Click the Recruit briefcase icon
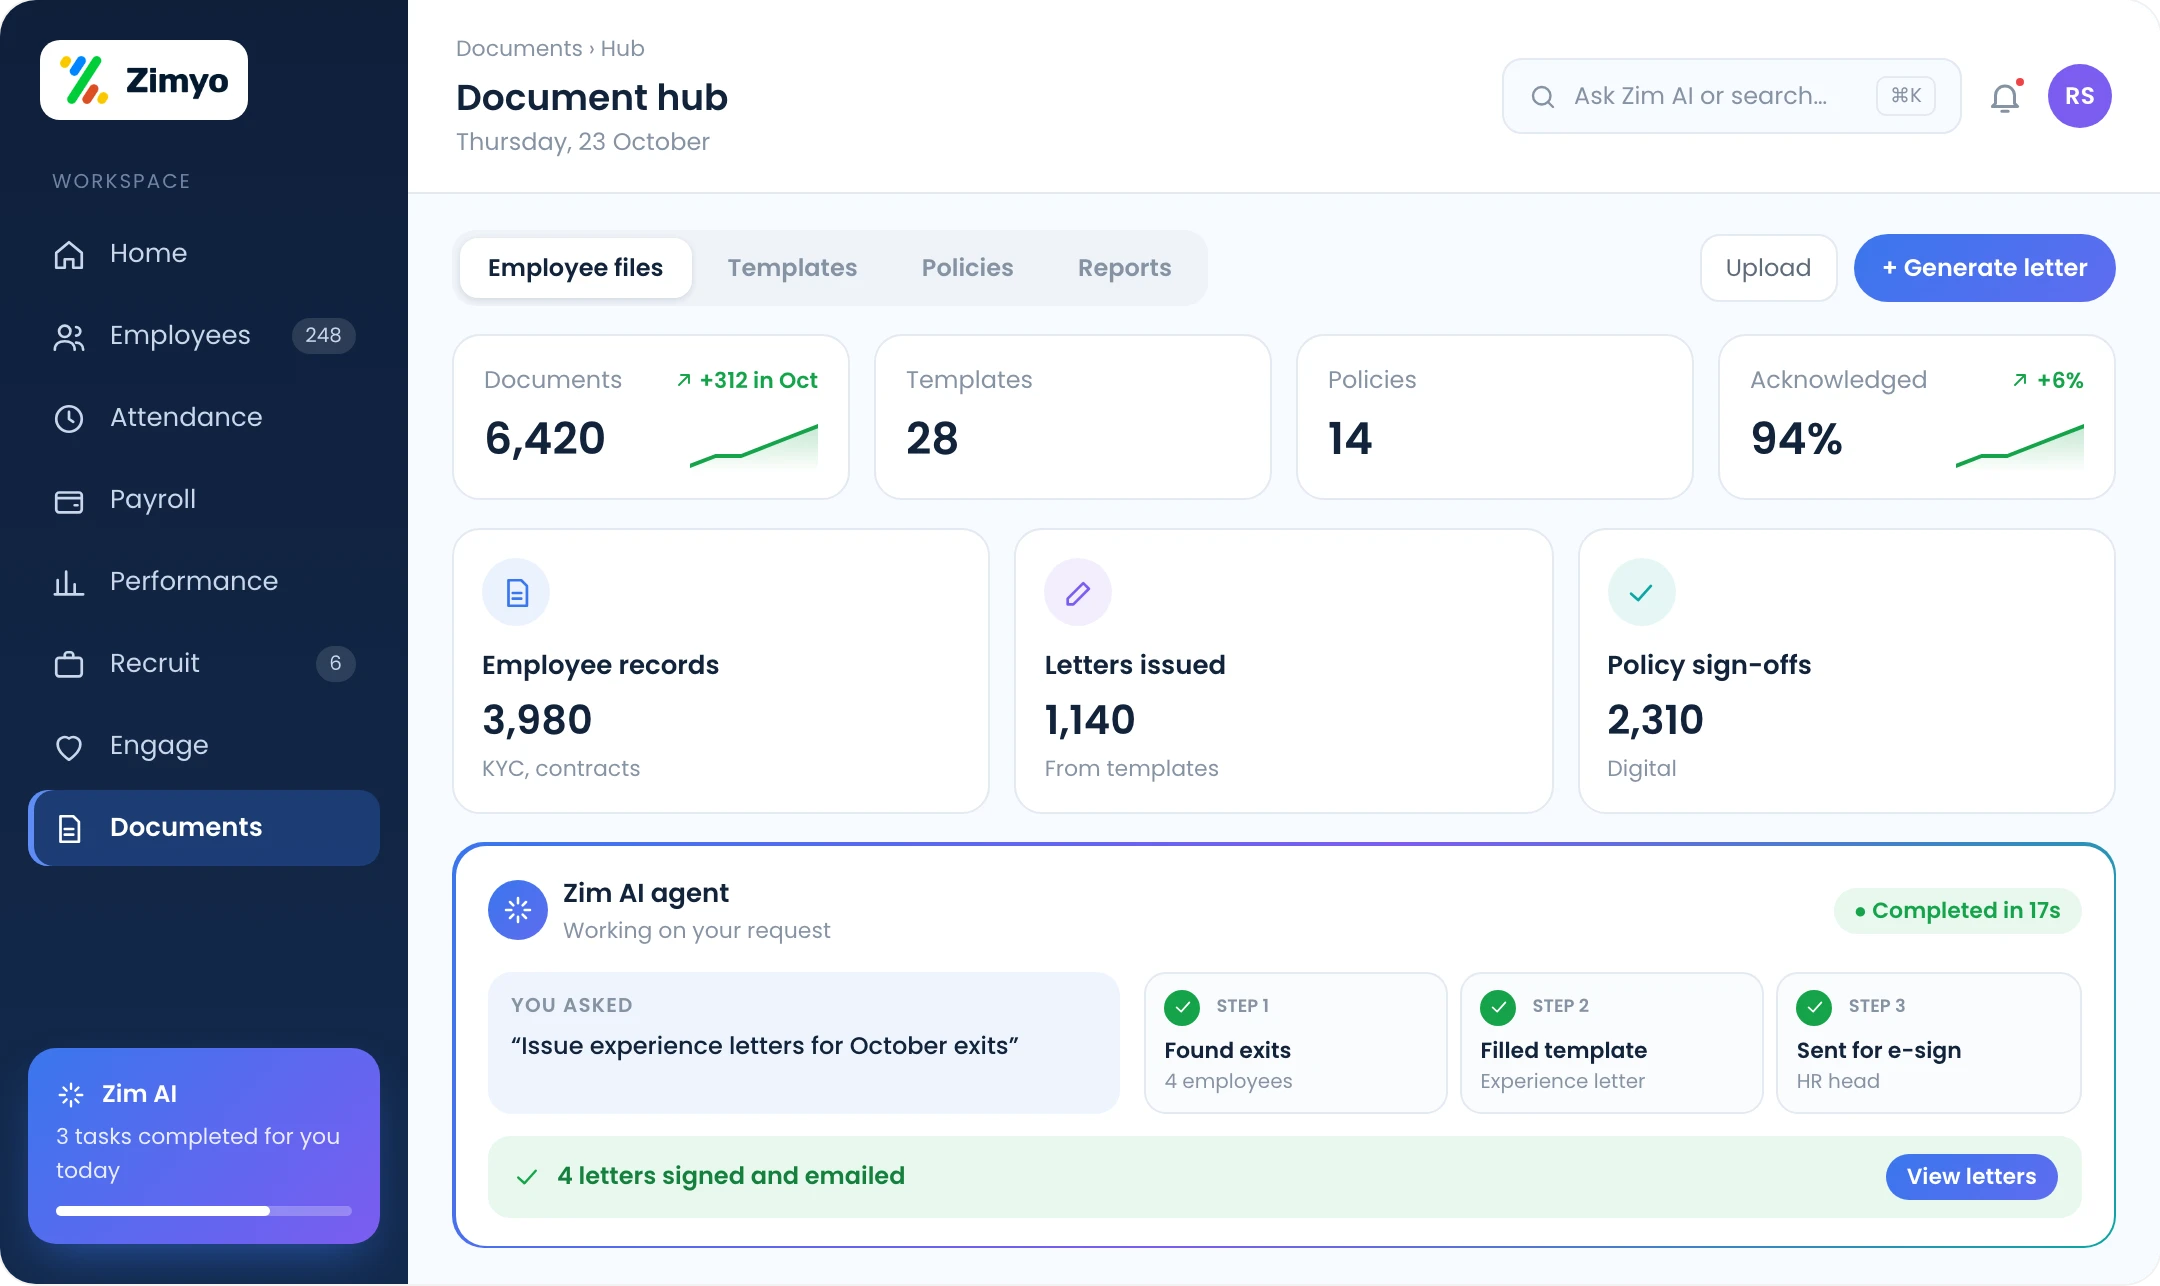Screen dimensions: 2160x1286 [x=69, y=664]
